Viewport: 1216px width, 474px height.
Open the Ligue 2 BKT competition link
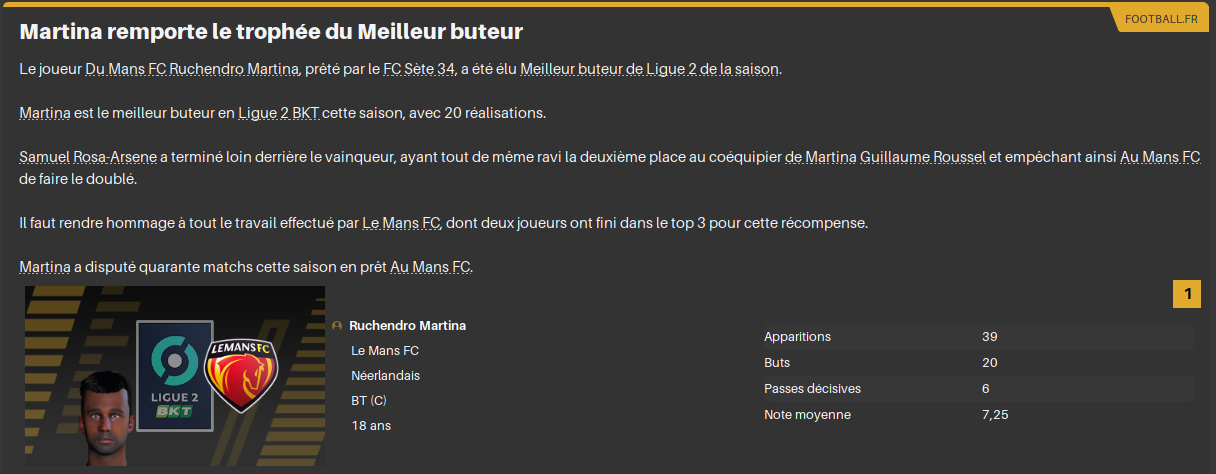point(278,113)
